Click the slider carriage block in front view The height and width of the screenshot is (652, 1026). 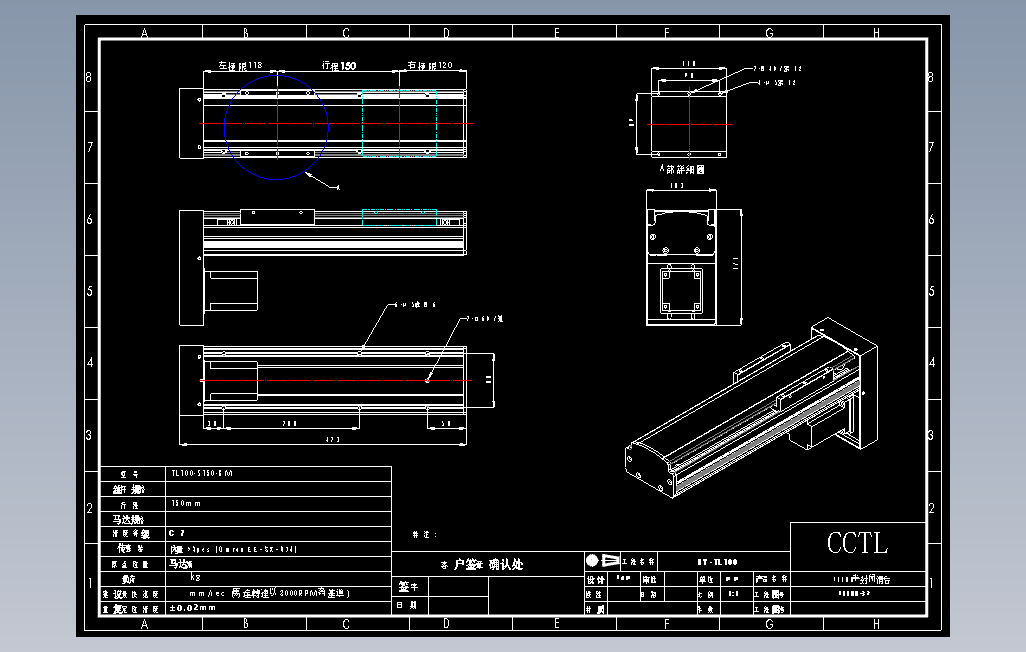coord(277,217)
